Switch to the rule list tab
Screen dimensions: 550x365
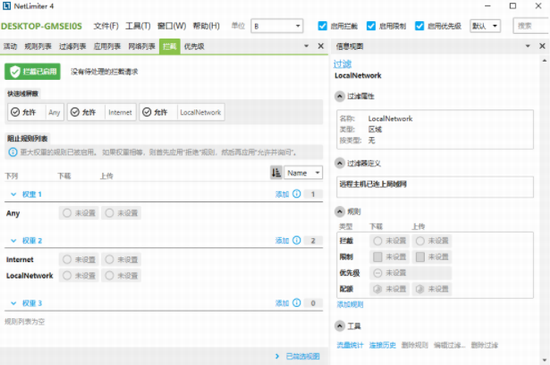[38, 46]
